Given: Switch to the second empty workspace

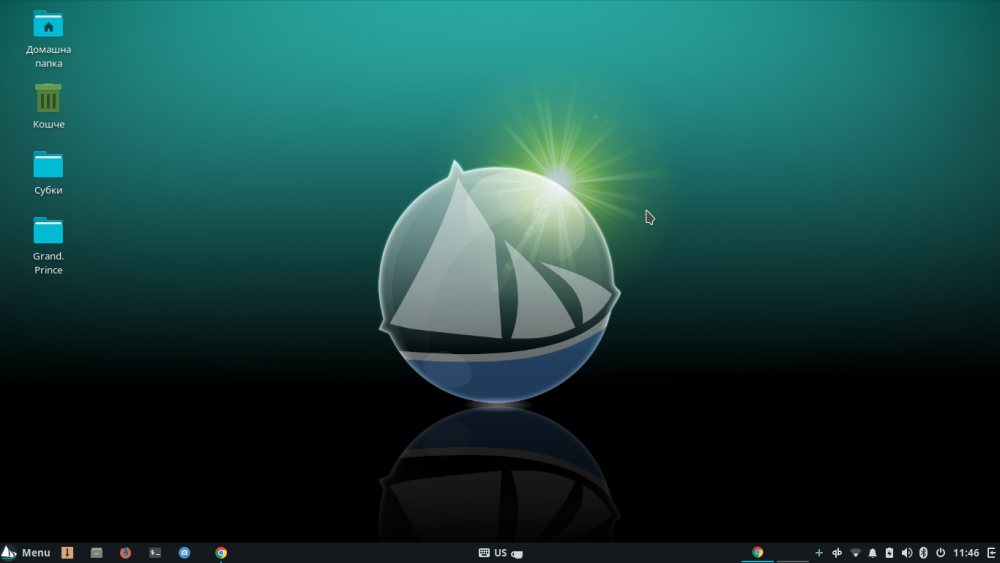Looking at the screenshot, I should [x=793, y=552].
